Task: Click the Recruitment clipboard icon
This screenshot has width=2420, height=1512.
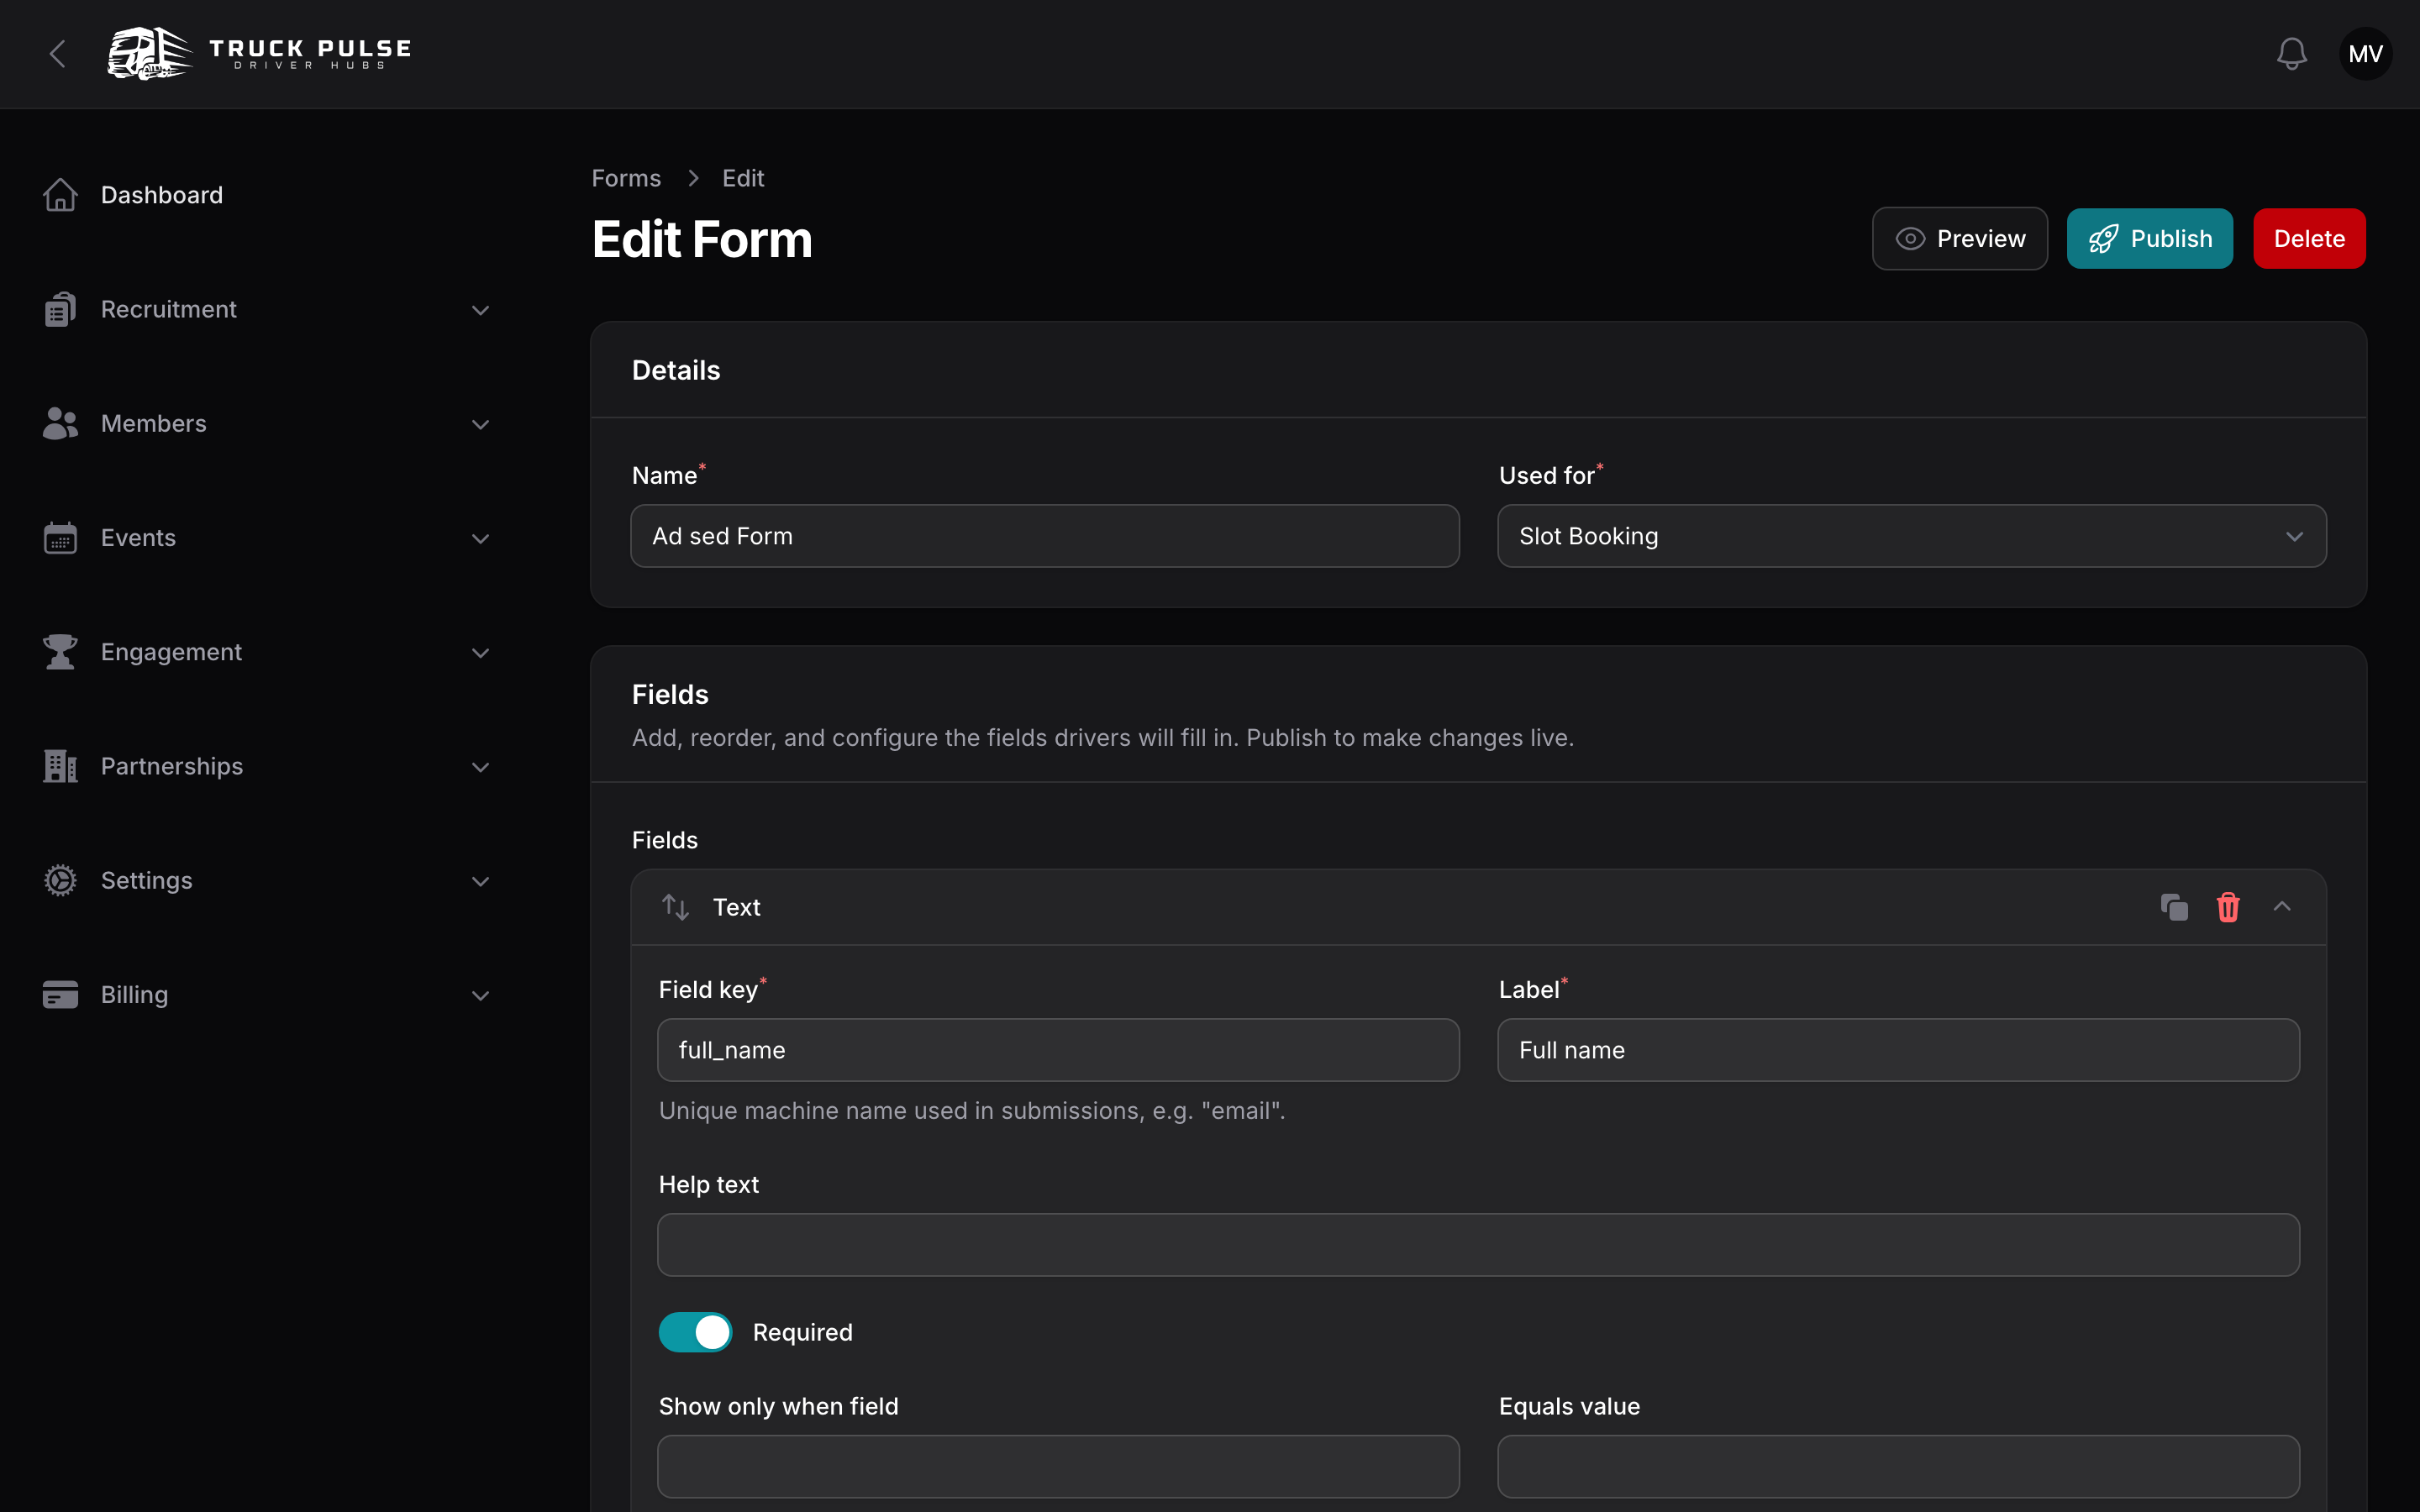Action: 60,309
